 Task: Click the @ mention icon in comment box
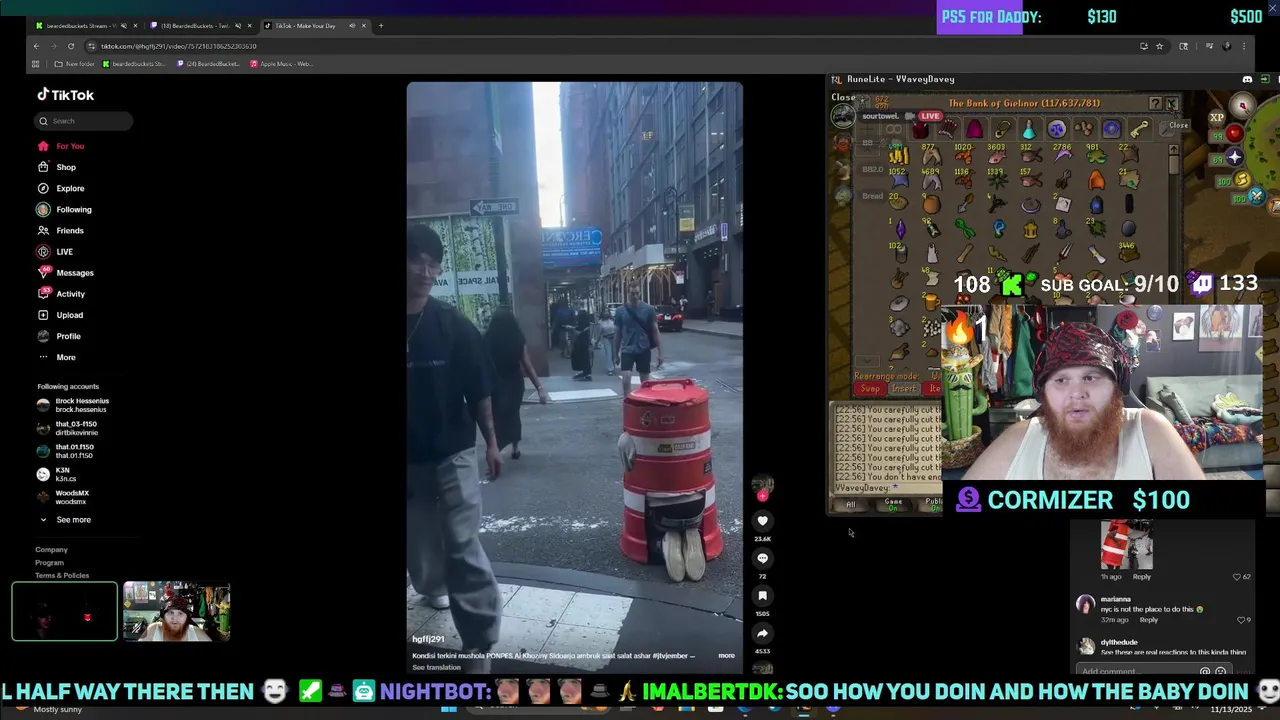(1205, 672)
